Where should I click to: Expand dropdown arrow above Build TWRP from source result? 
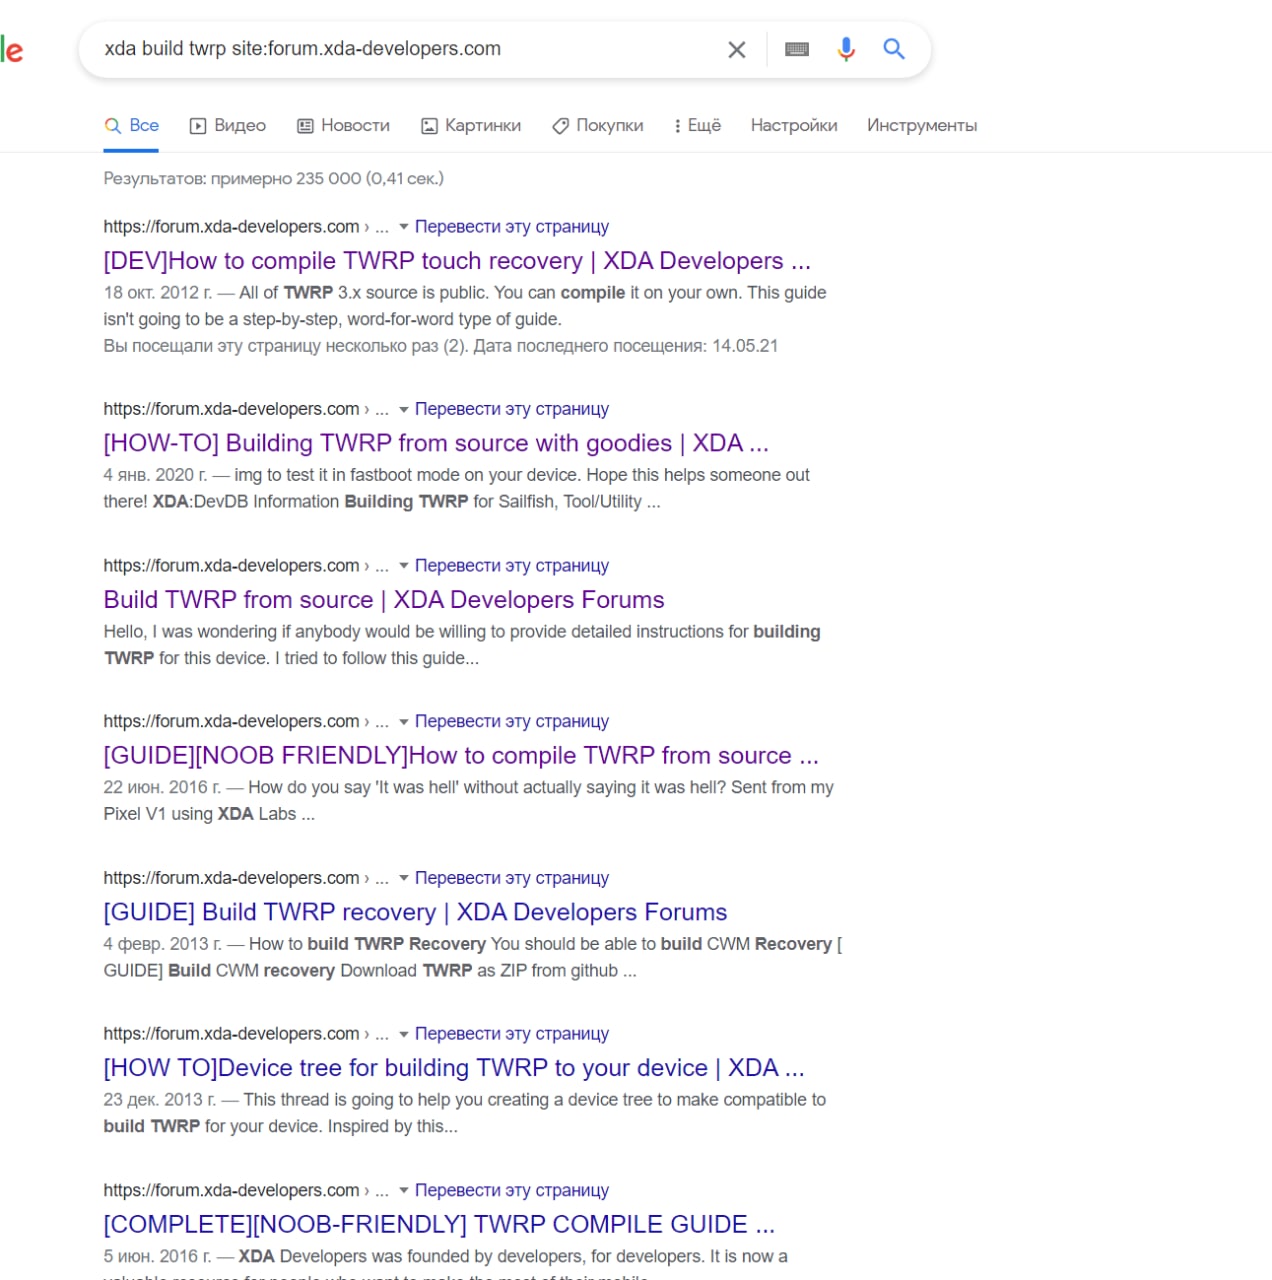click(404, 566)
